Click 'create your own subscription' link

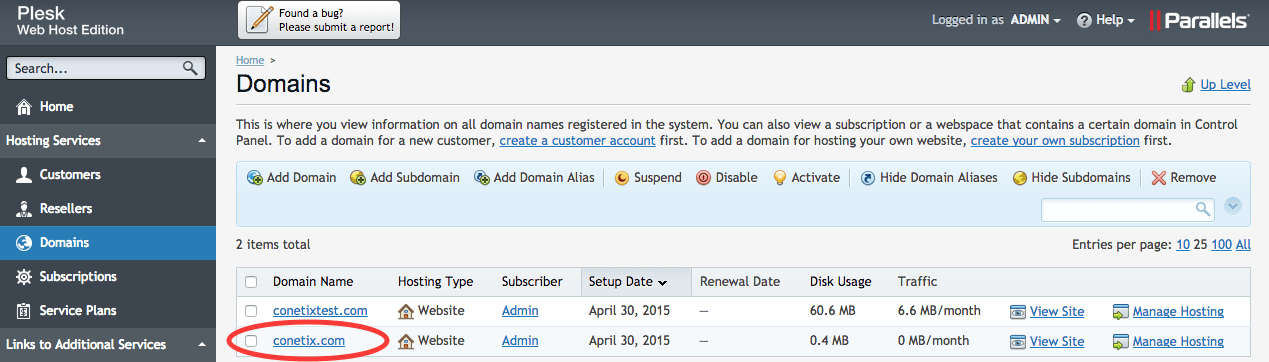pyautogui.click(x=1054, y=141)
